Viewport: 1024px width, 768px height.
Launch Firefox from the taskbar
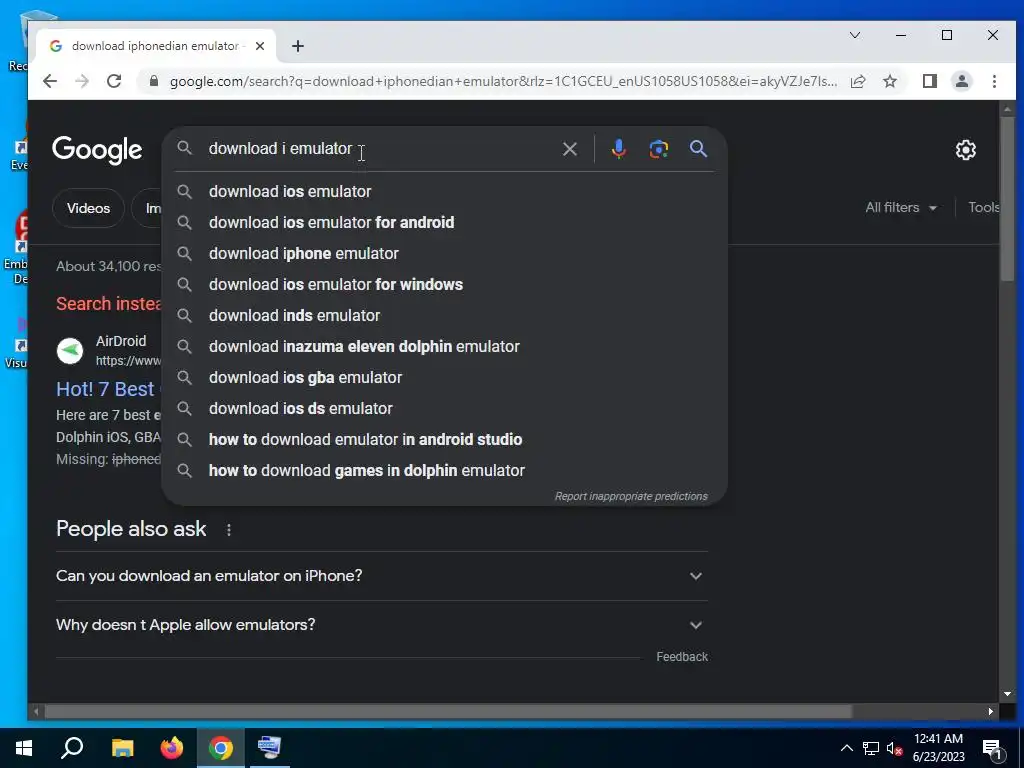pos(172,748)
